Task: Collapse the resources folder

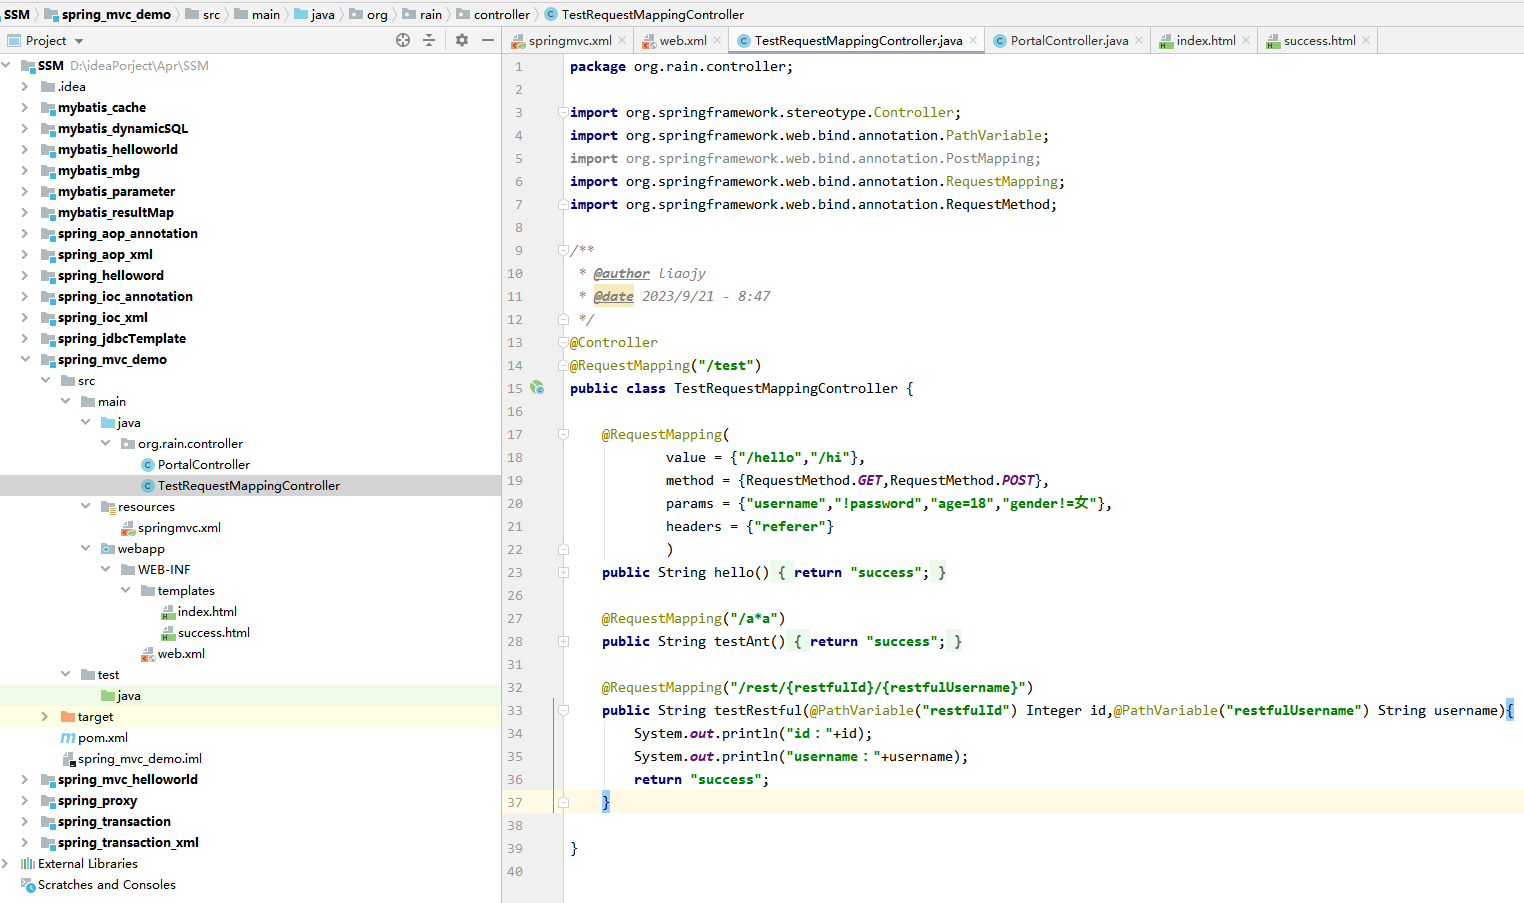Action: [x=85, y=507]
